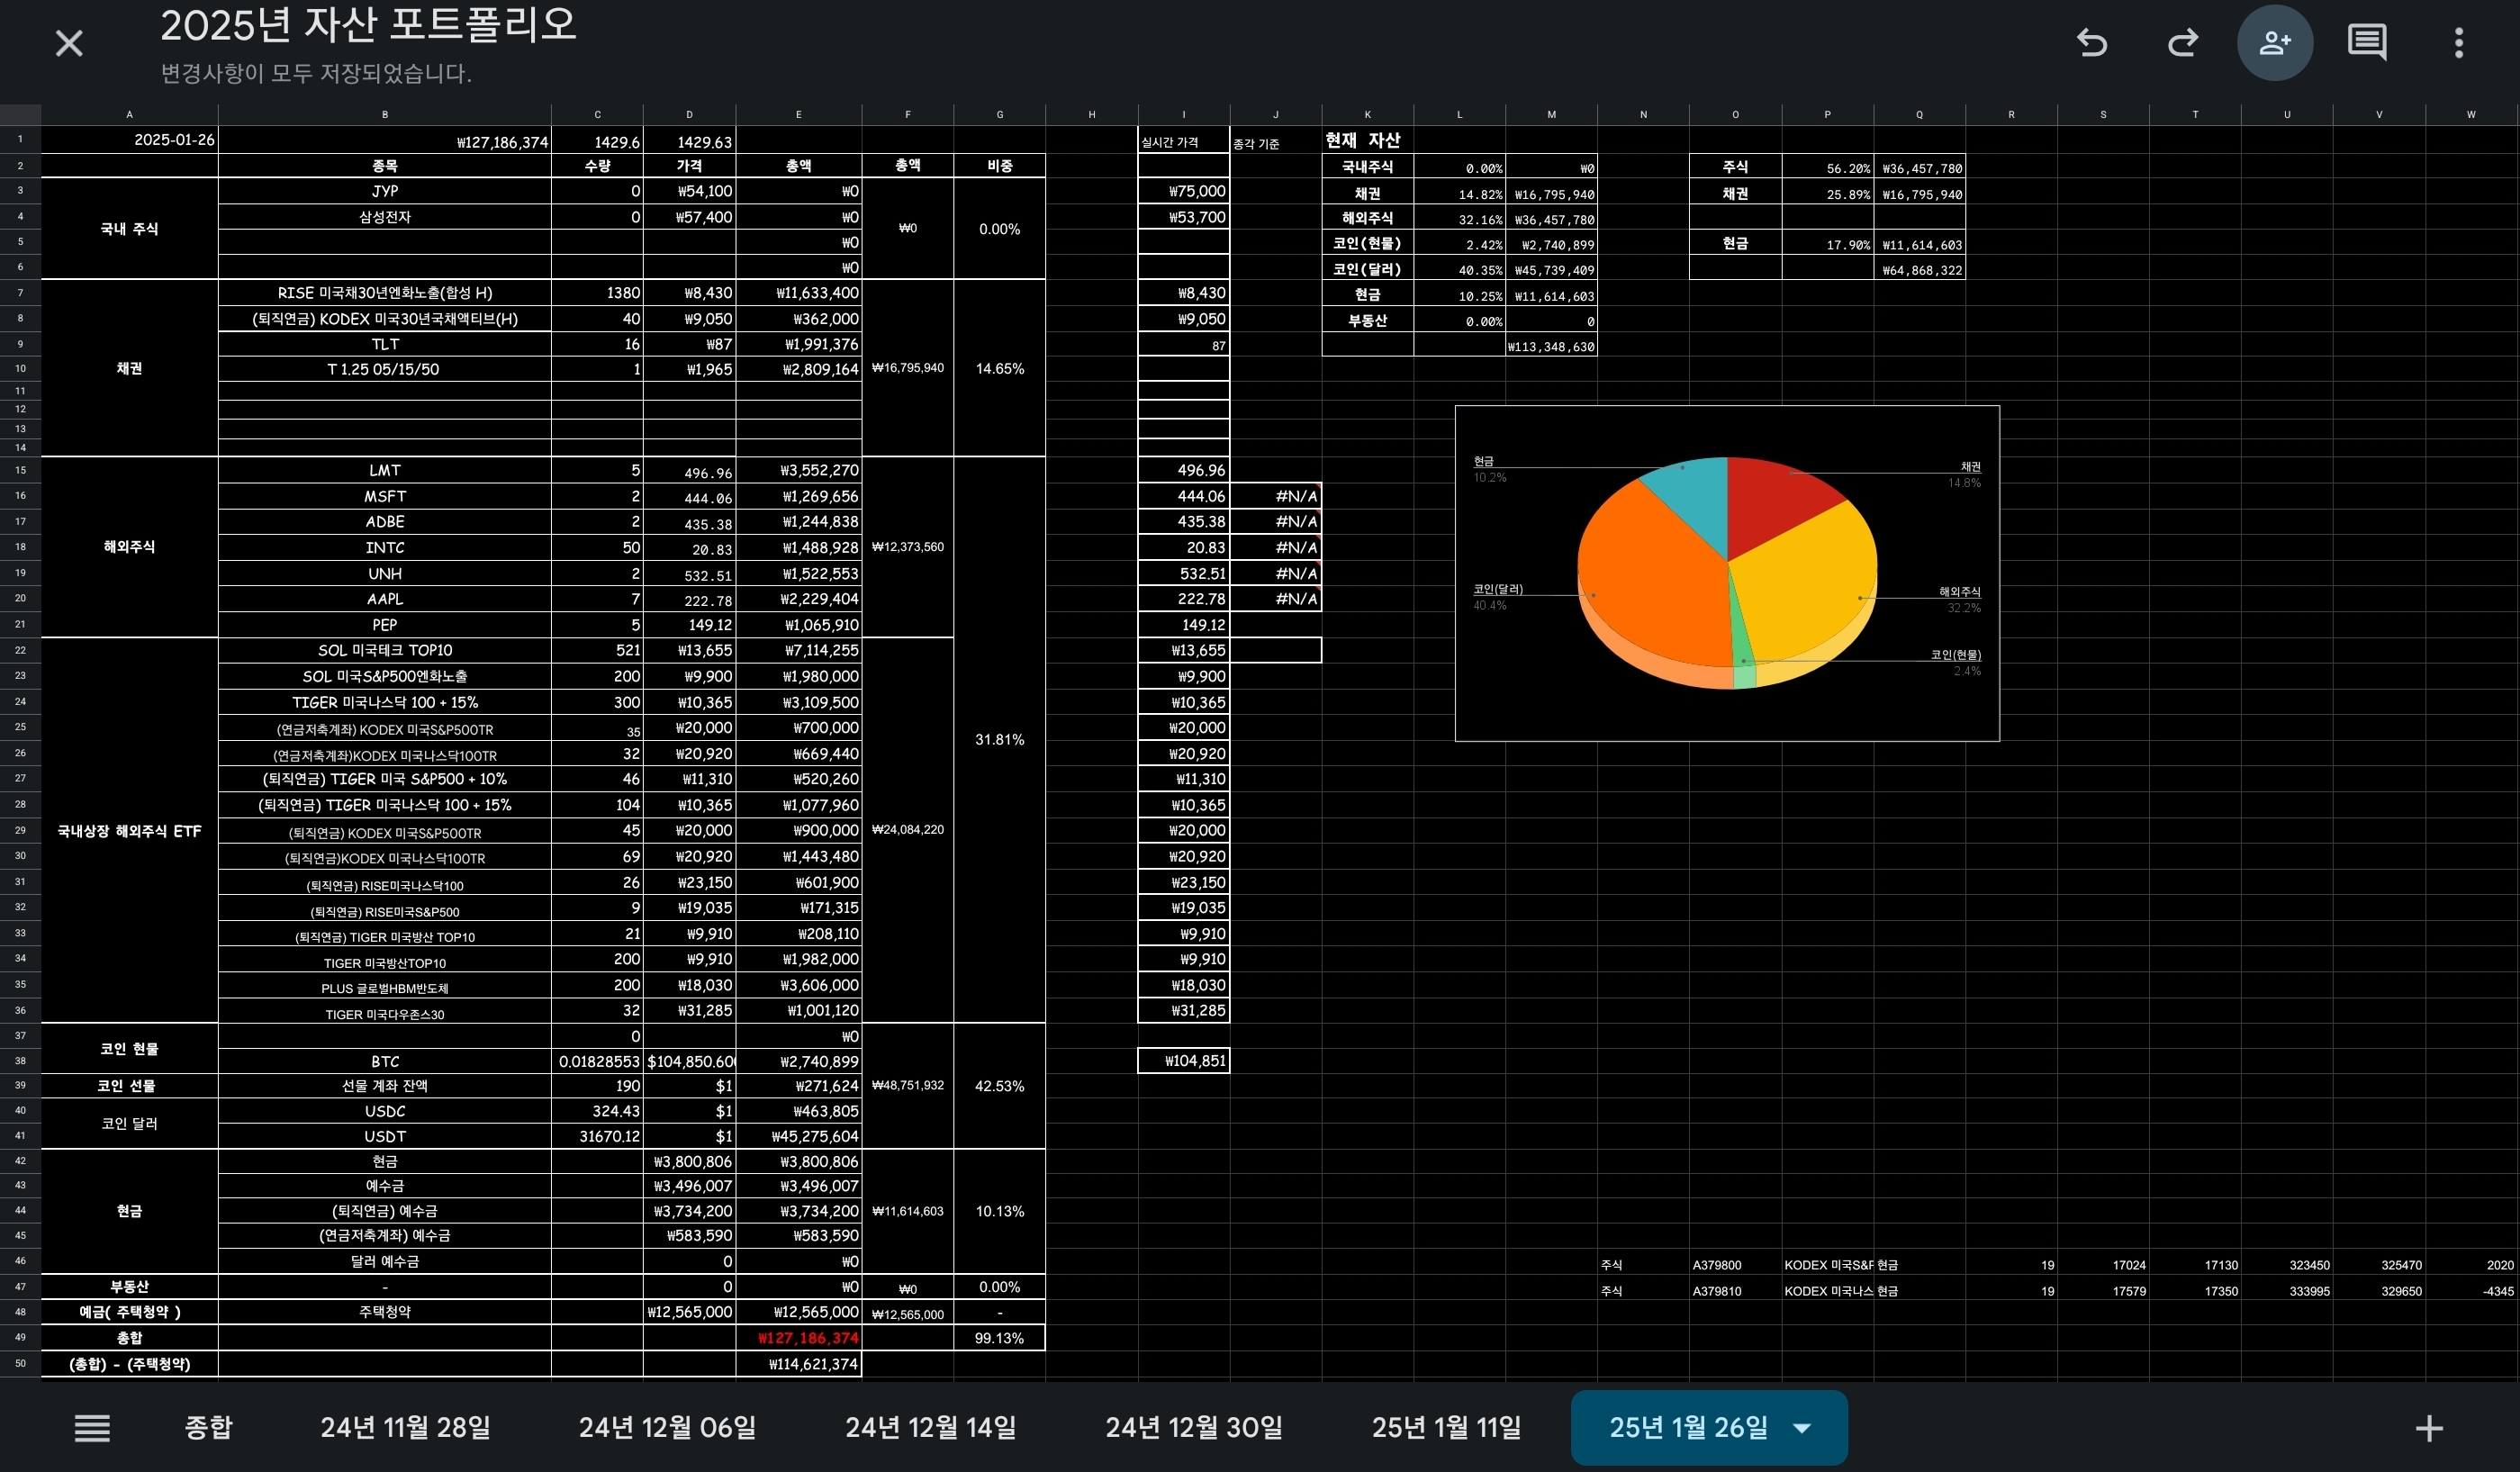Screen dimensions: 2520x1472
Task: Click the redo arrow icon
Action: tap(2182, 43)
